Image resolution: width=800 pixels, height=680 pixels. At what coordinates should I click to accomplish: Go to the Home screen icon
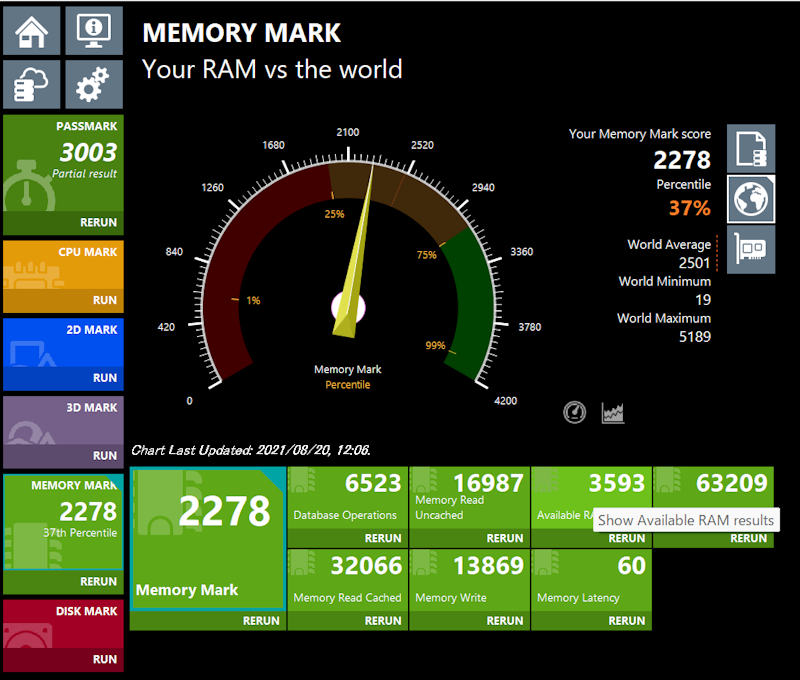tap(32, 31)
